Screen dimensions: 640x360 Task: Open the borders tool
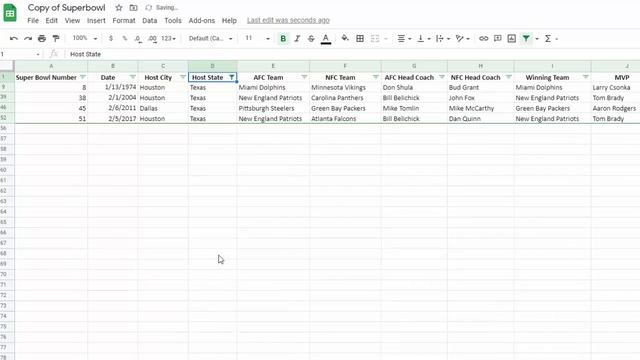point(360,38)
